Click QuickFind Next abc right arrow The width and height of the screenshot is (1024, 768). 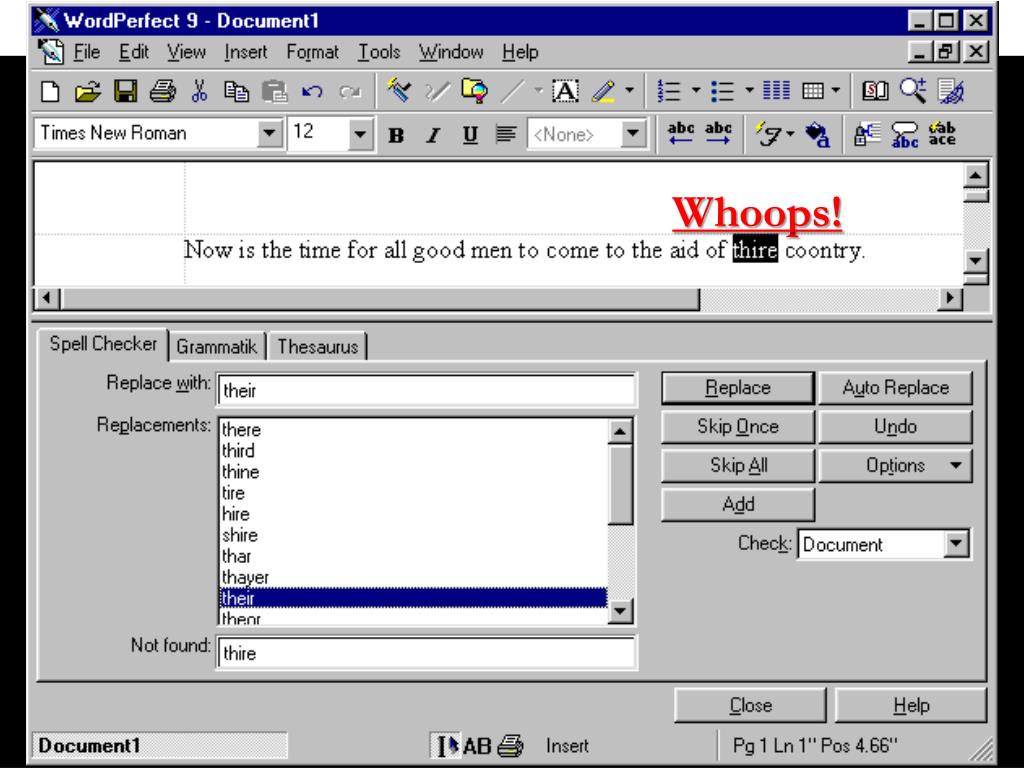718,133
